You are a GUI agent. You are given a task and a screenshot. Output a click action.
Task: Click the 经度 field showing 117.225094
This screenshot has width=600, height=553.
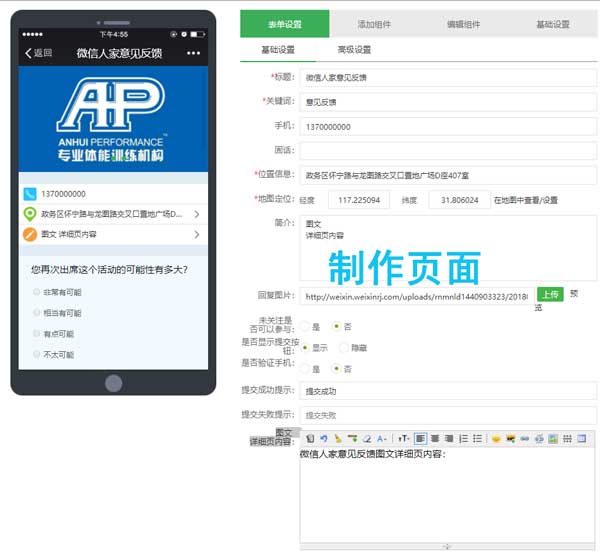359,200
